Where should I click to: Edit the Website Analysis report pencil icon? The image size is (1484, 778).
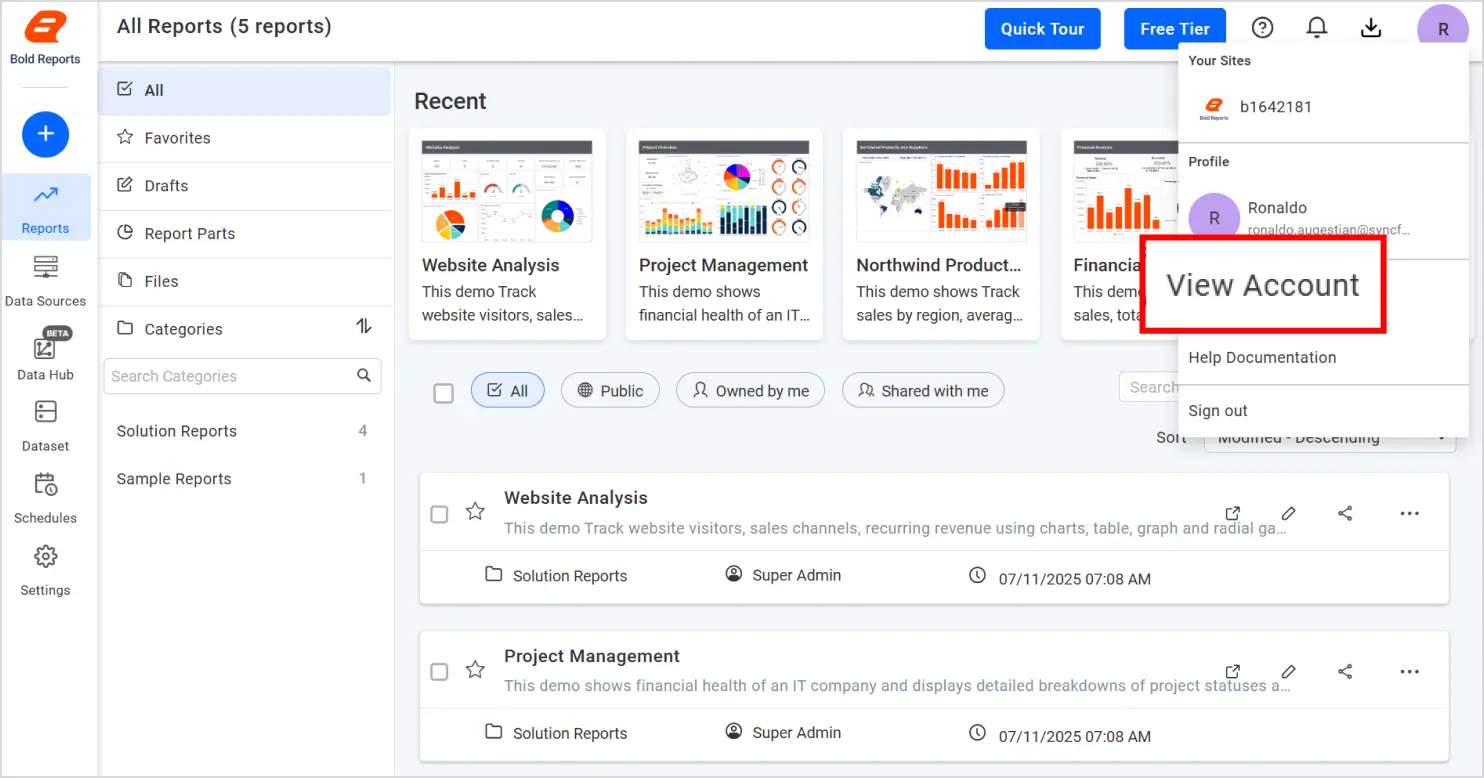1289,513
